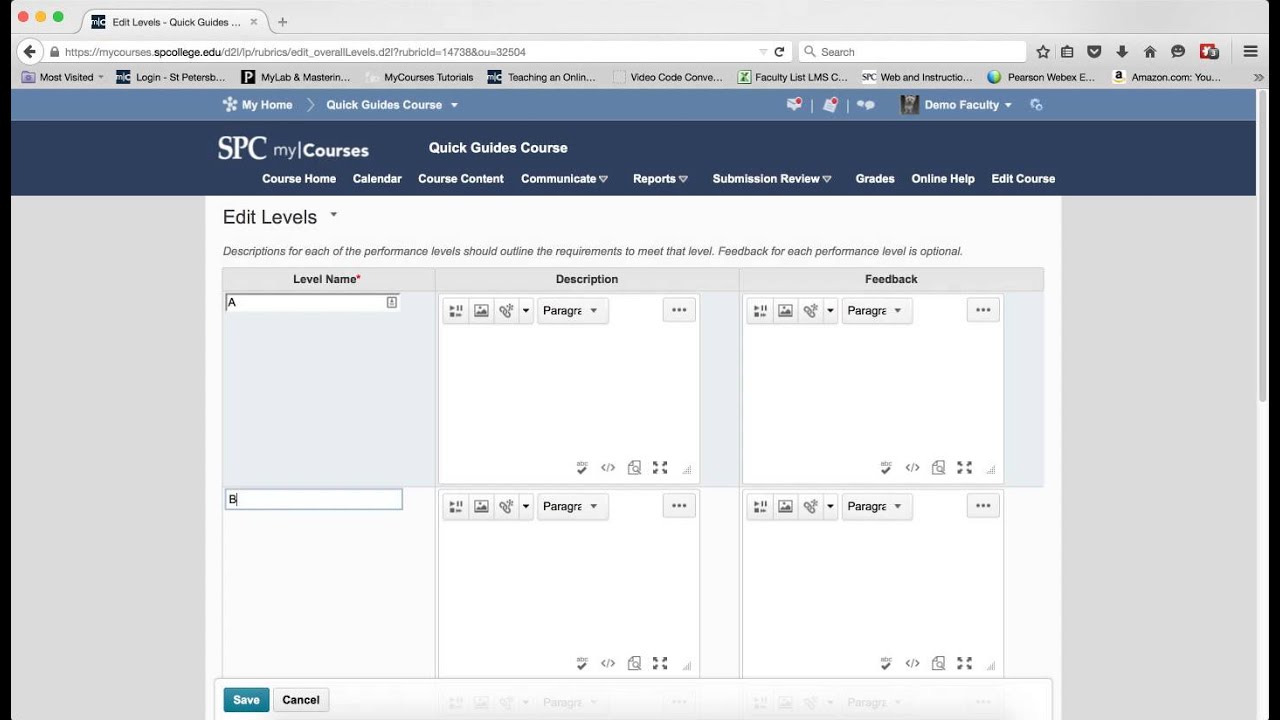
Task: Fullscreen icon in level A Feedback editor
Action: coord(964,467)
